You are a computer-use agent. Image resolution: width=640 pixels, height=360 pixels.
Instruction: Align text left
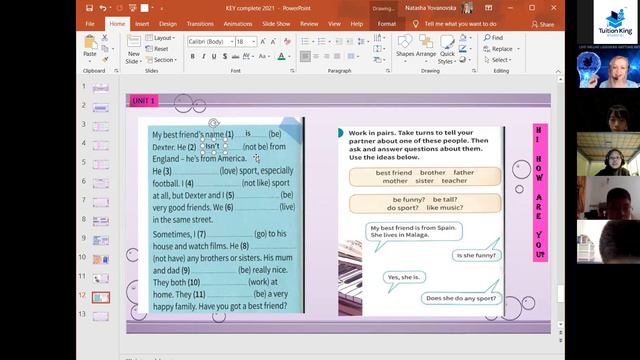click(305, 56)
